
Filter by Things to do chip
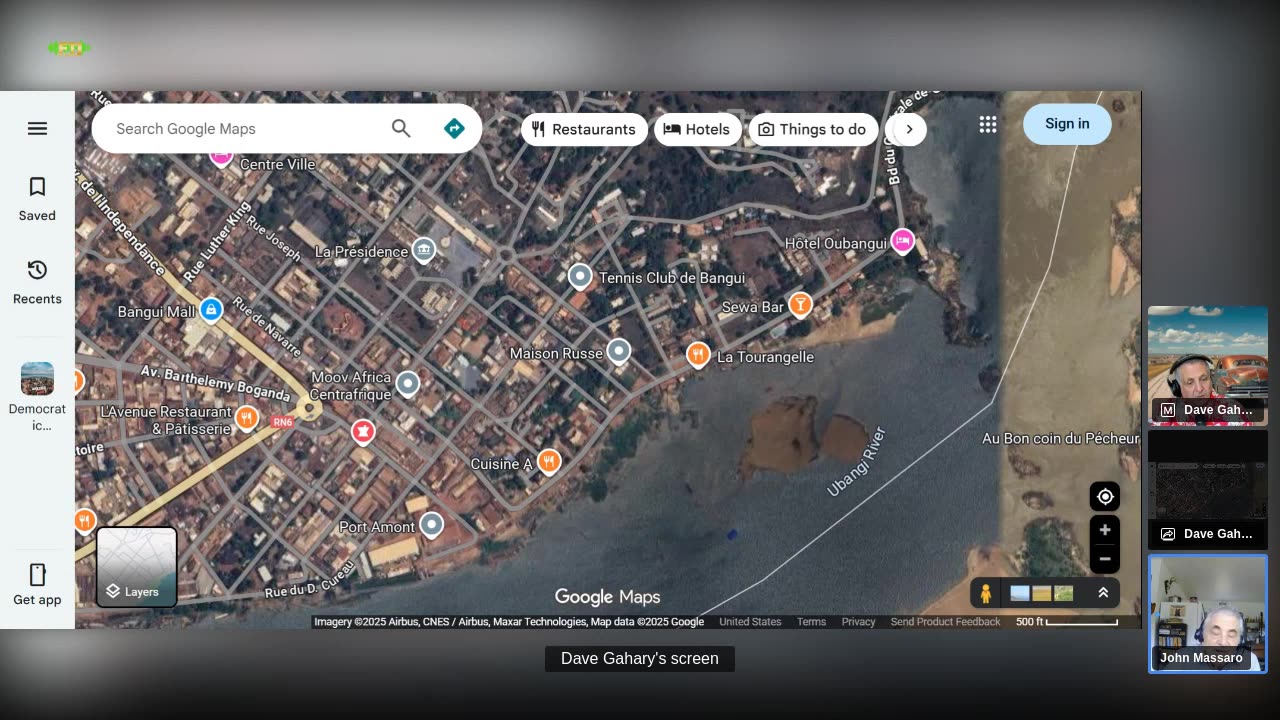[813, 129]
